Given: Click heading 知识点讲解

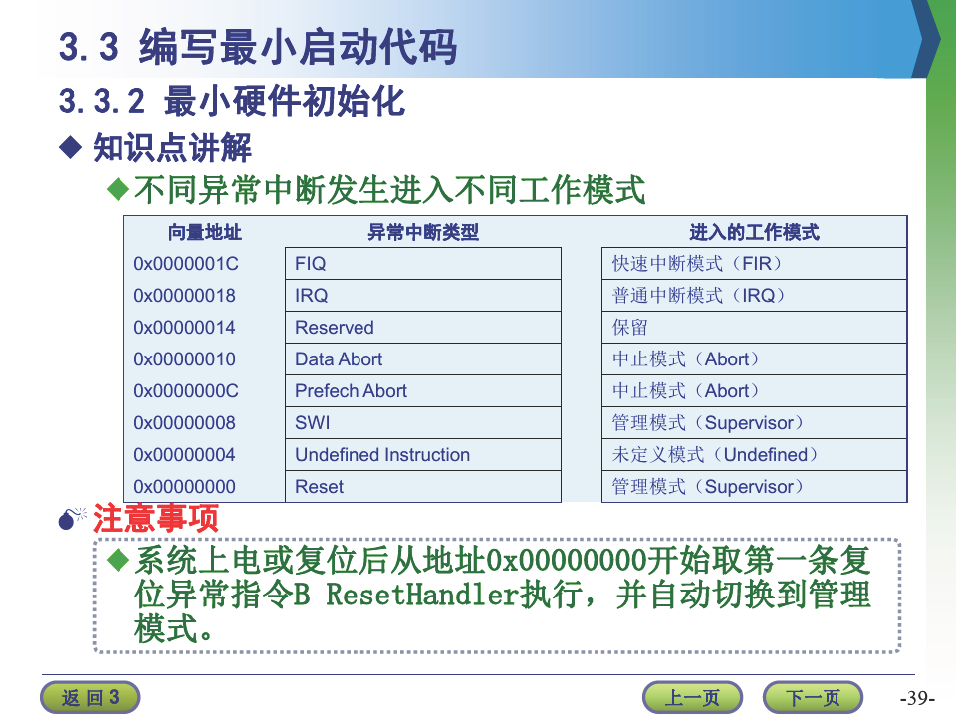Looking at the screenshot, I should click(173, 148).
